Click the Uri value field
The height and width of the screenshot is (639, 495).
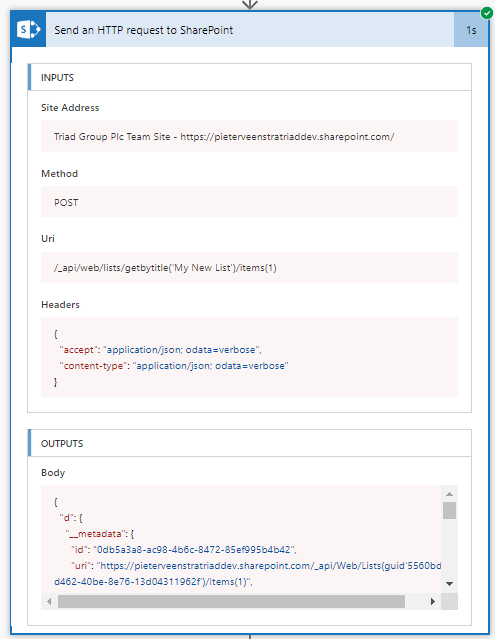(x=249, y=267)
